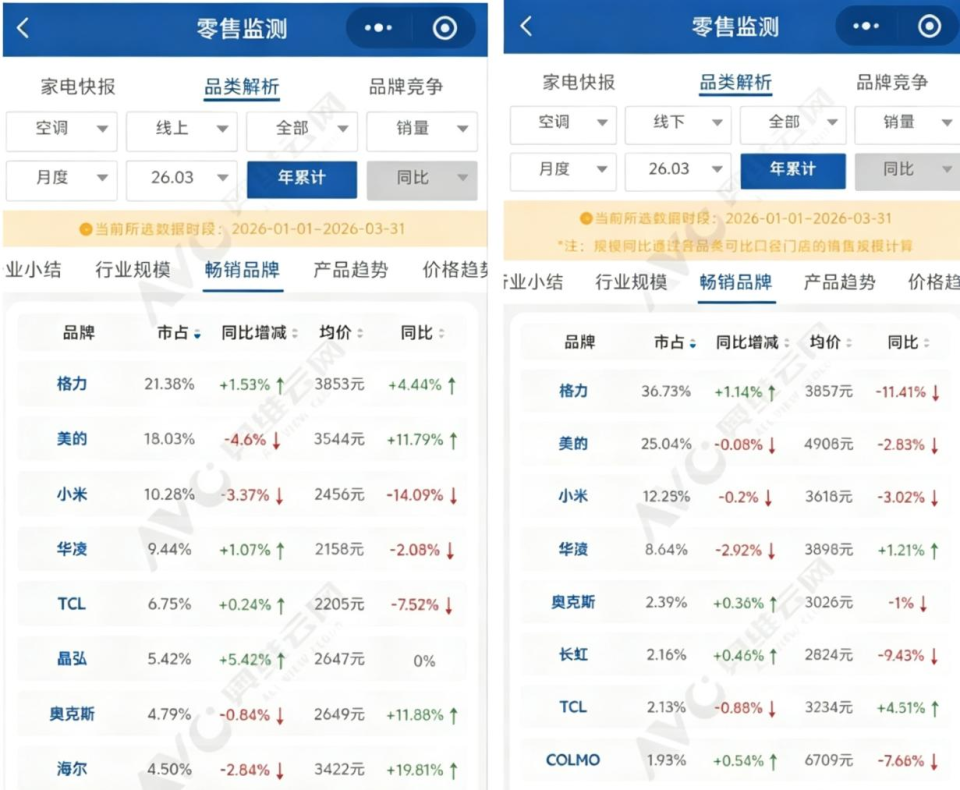
Task: Select 品类解析 tab in left panel
Action: [242, 87]
